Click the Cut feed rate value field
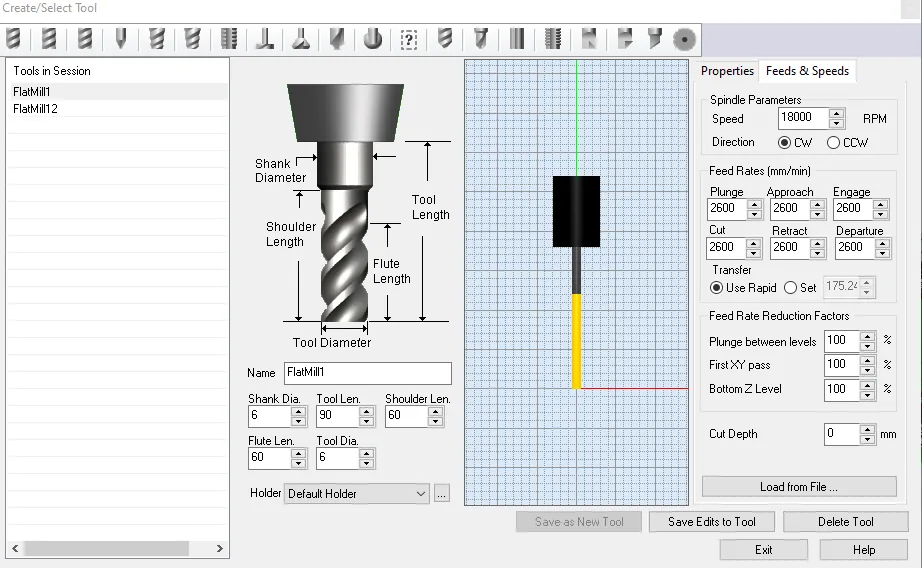The image size is (922, 568). [726, 248]
